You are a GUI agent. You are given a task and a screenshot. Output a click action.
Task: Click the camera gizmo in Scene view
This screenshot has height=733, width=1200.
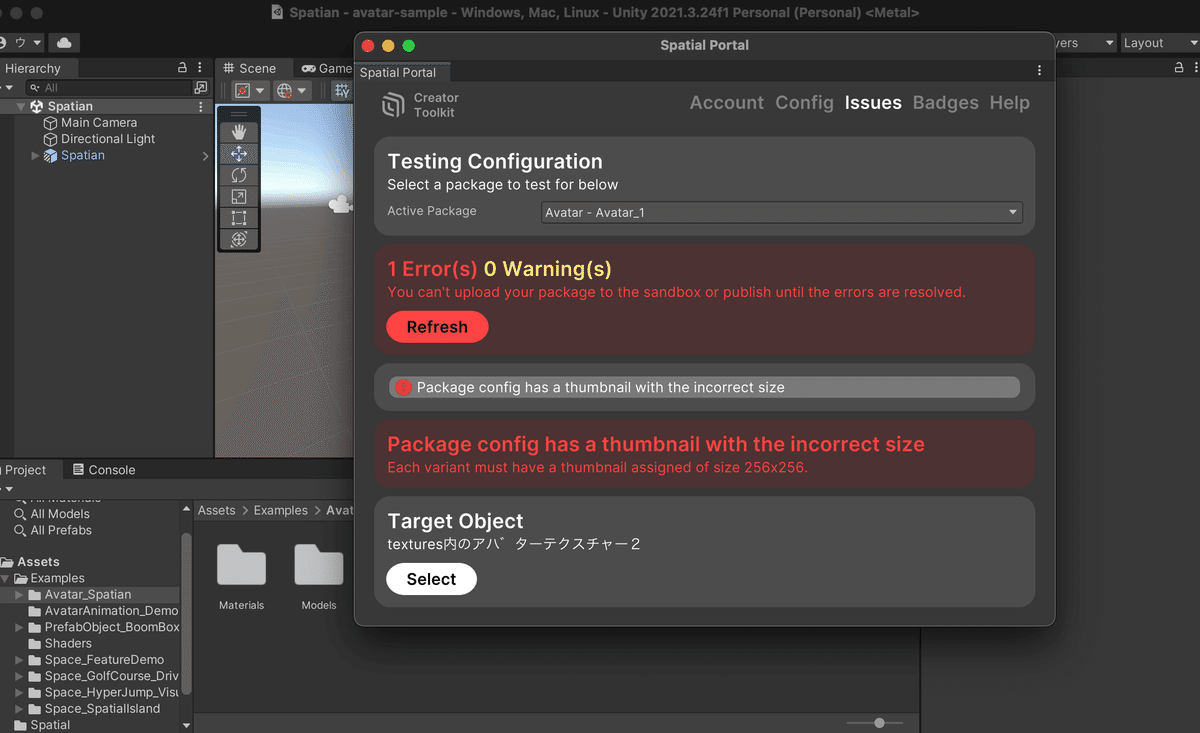point(340,205)
